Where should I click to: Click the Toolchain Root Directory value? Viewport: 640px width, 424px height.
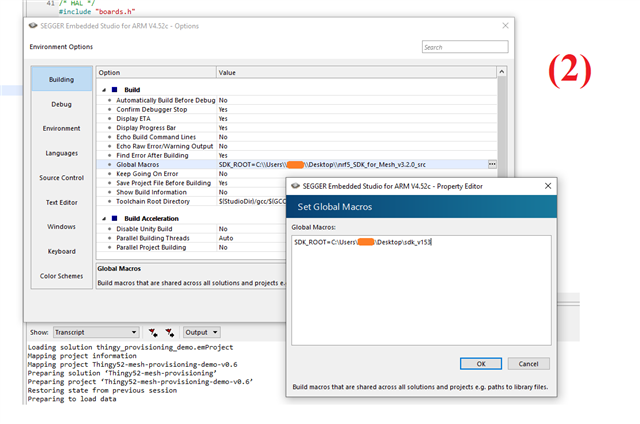(252, 201)
